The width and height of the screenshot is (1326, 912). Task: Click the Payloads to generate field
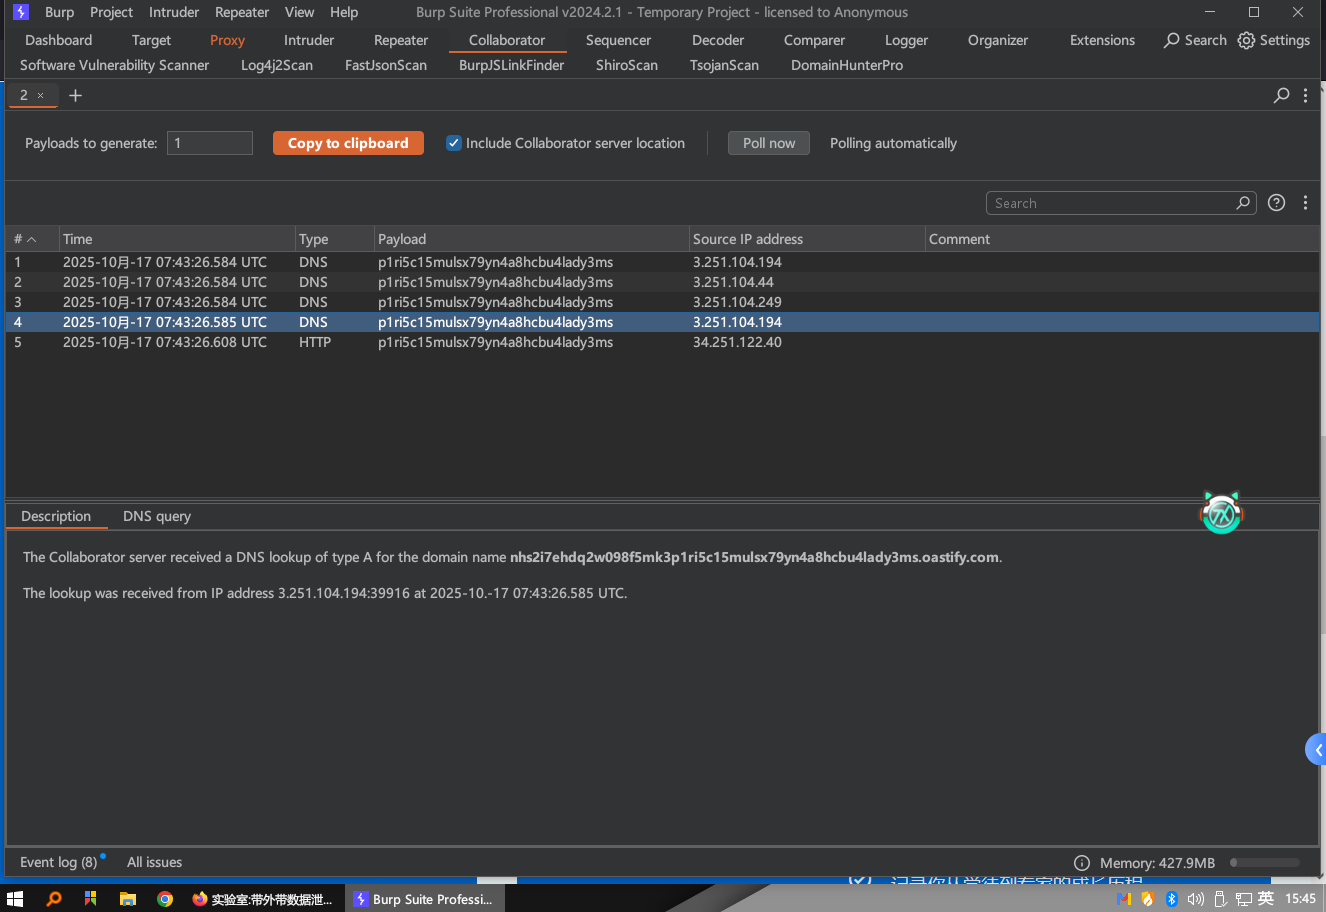210,143
